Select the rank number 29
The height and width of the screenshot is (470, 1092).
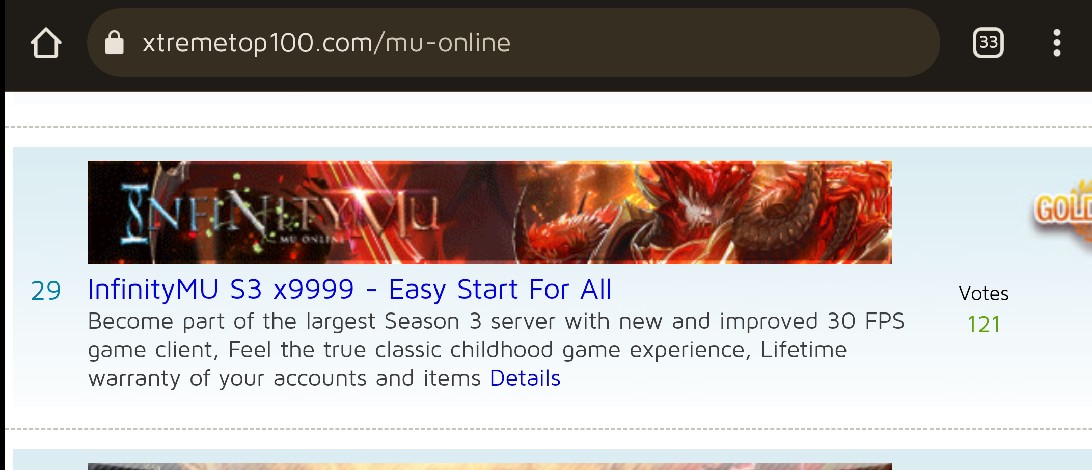[x=46, y=290]
